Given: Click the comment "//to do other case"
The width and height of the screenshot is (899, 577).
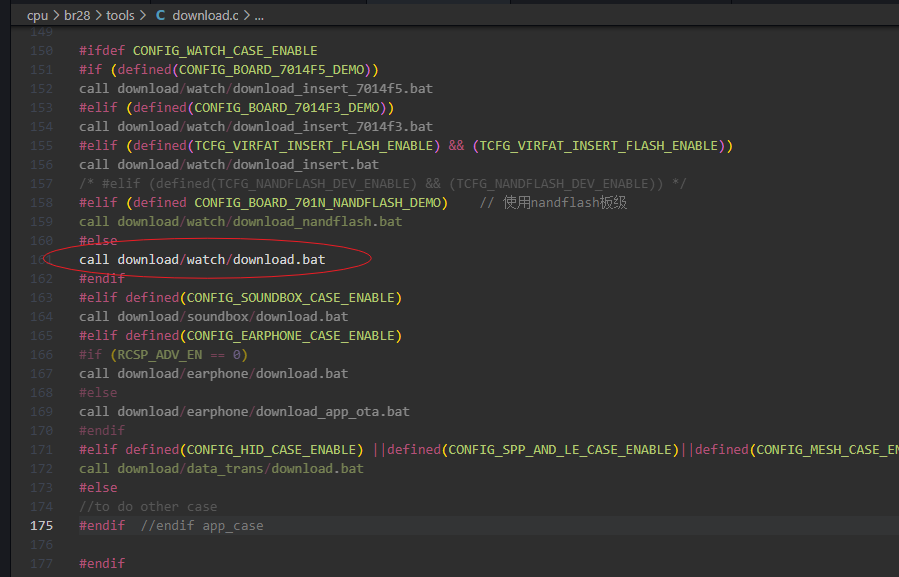Looking at the screenshot, I should tap(148, 506).
